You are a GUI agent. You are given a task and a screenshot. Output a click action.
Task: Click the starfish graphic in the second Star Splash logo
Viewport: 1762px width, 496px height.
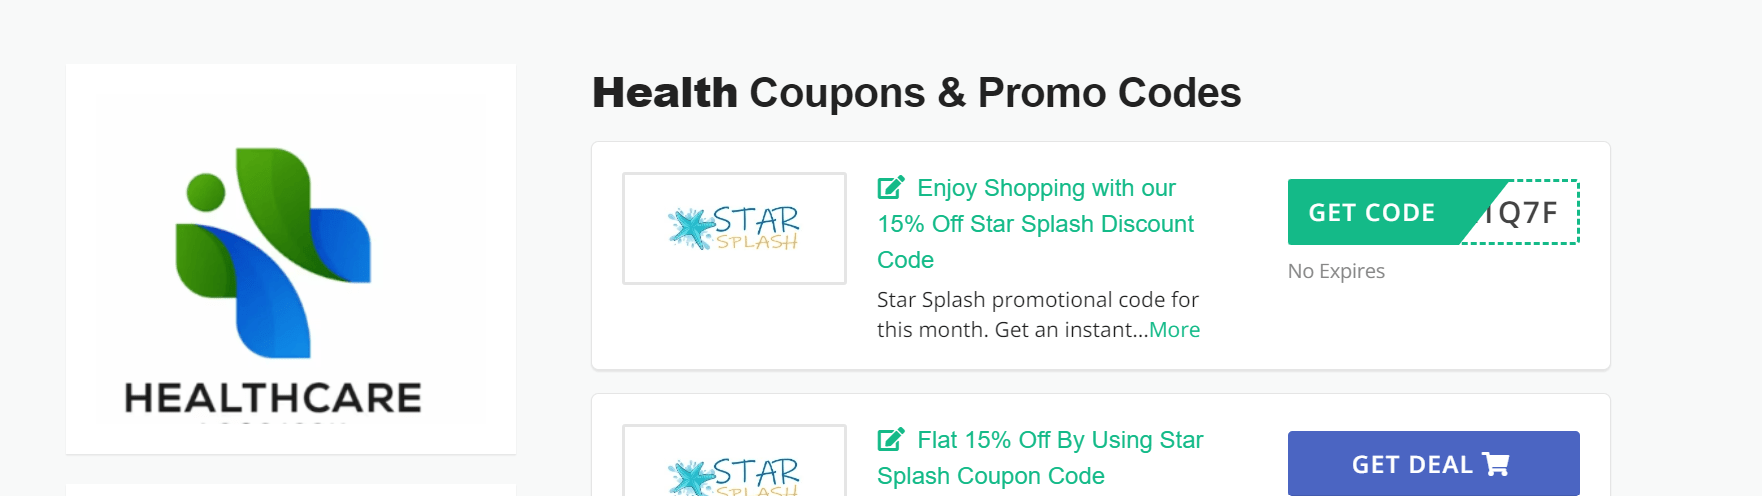[x=689, y=478]
